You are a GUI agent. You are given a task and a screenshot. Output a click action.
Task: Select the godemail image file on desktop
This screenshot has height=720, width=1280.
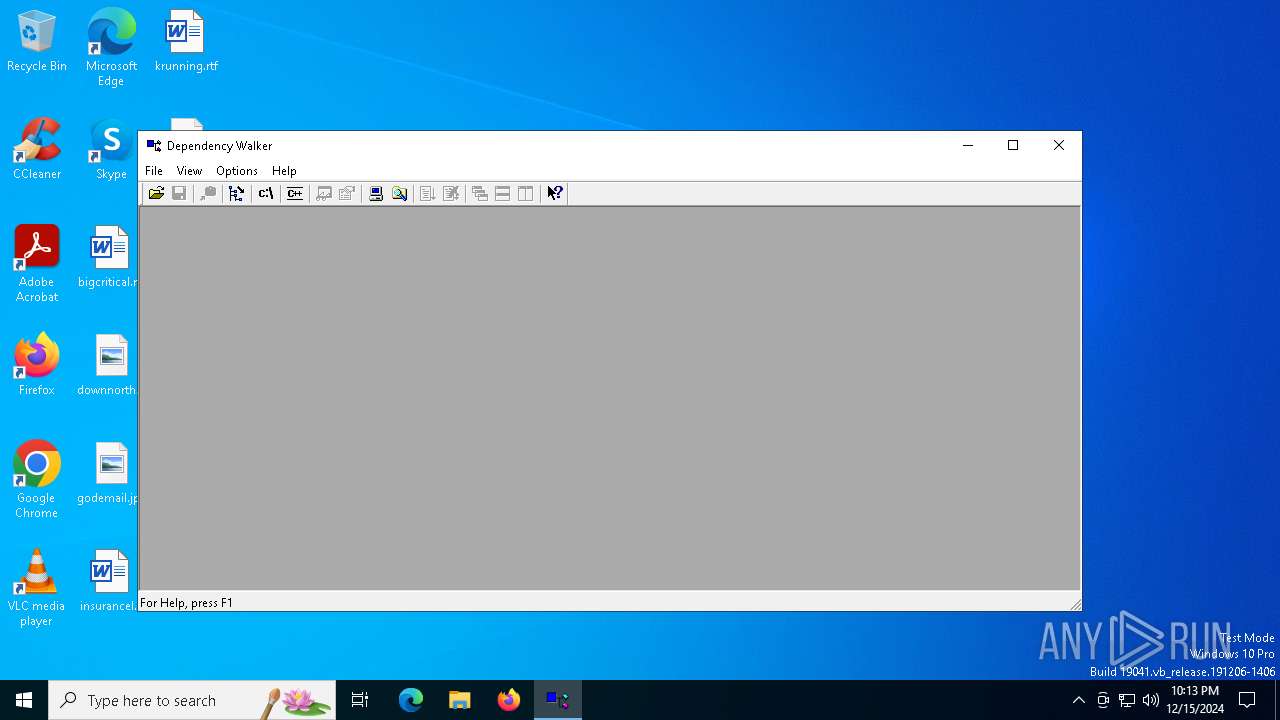point(108,473)
